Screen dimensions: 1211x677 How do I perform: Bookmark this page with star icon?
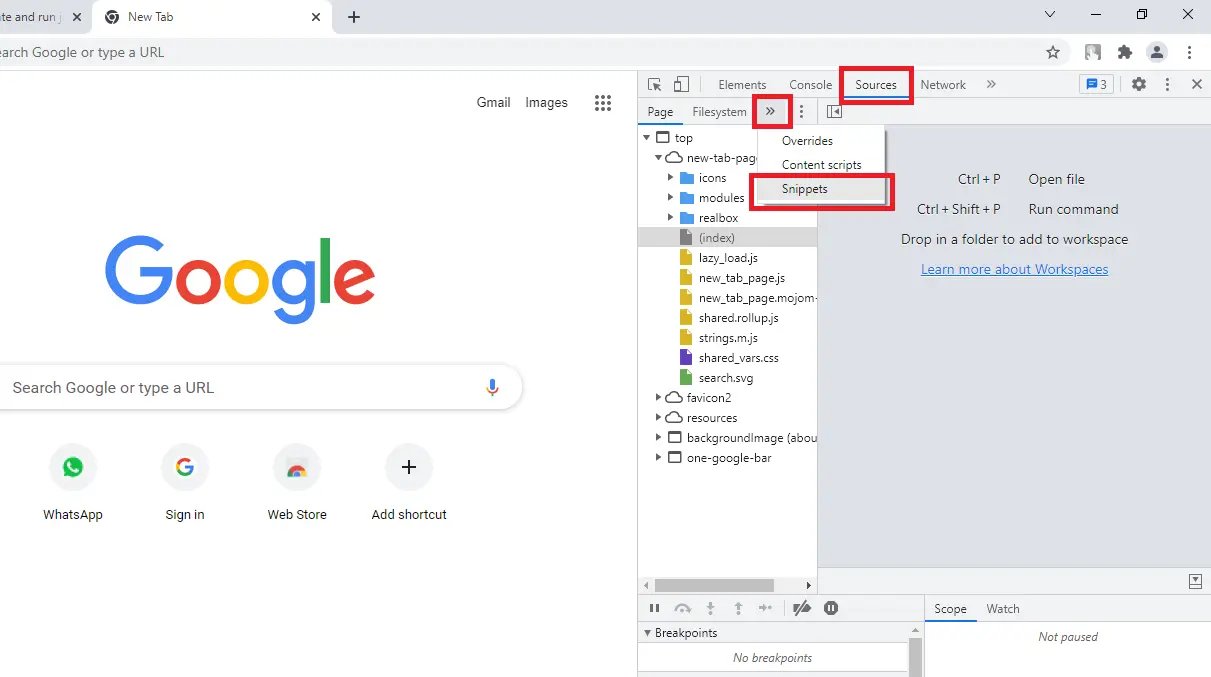click(x=1053, y=52)
